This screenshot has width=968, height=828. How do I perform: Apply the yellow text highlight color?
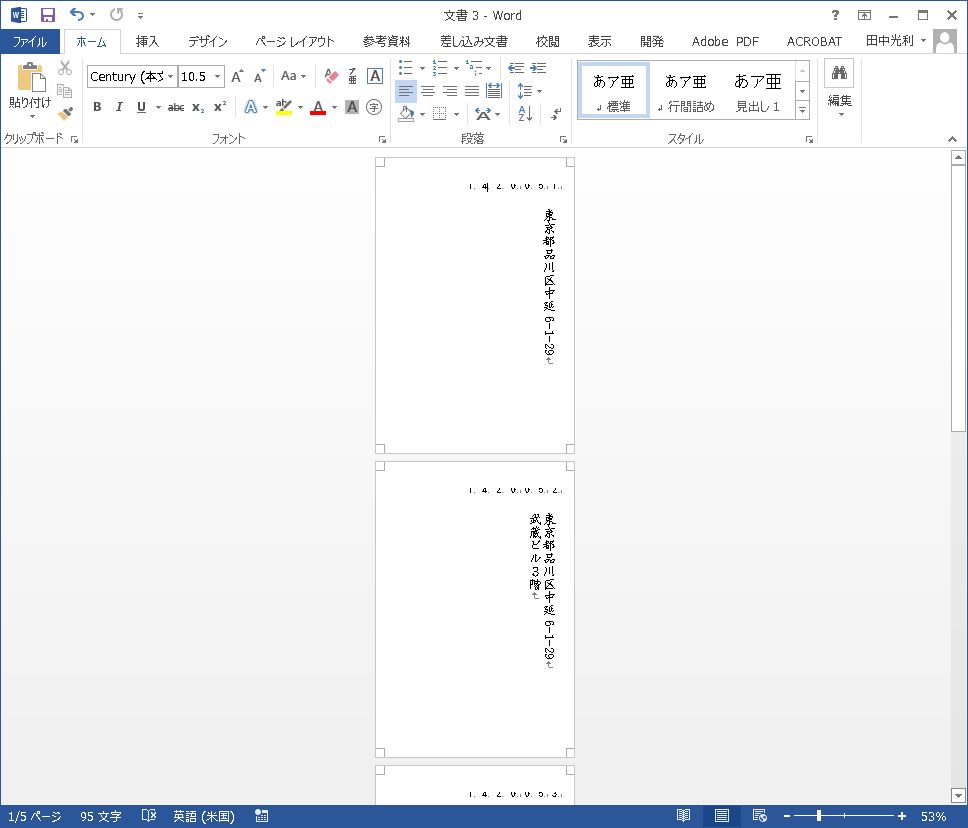click(x=283, y=107)
